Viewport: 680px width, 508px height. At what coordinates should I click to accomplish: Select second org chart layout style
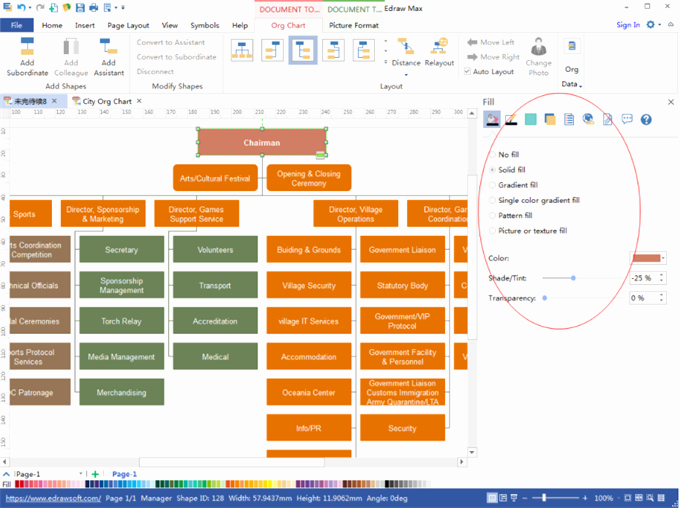272,50
